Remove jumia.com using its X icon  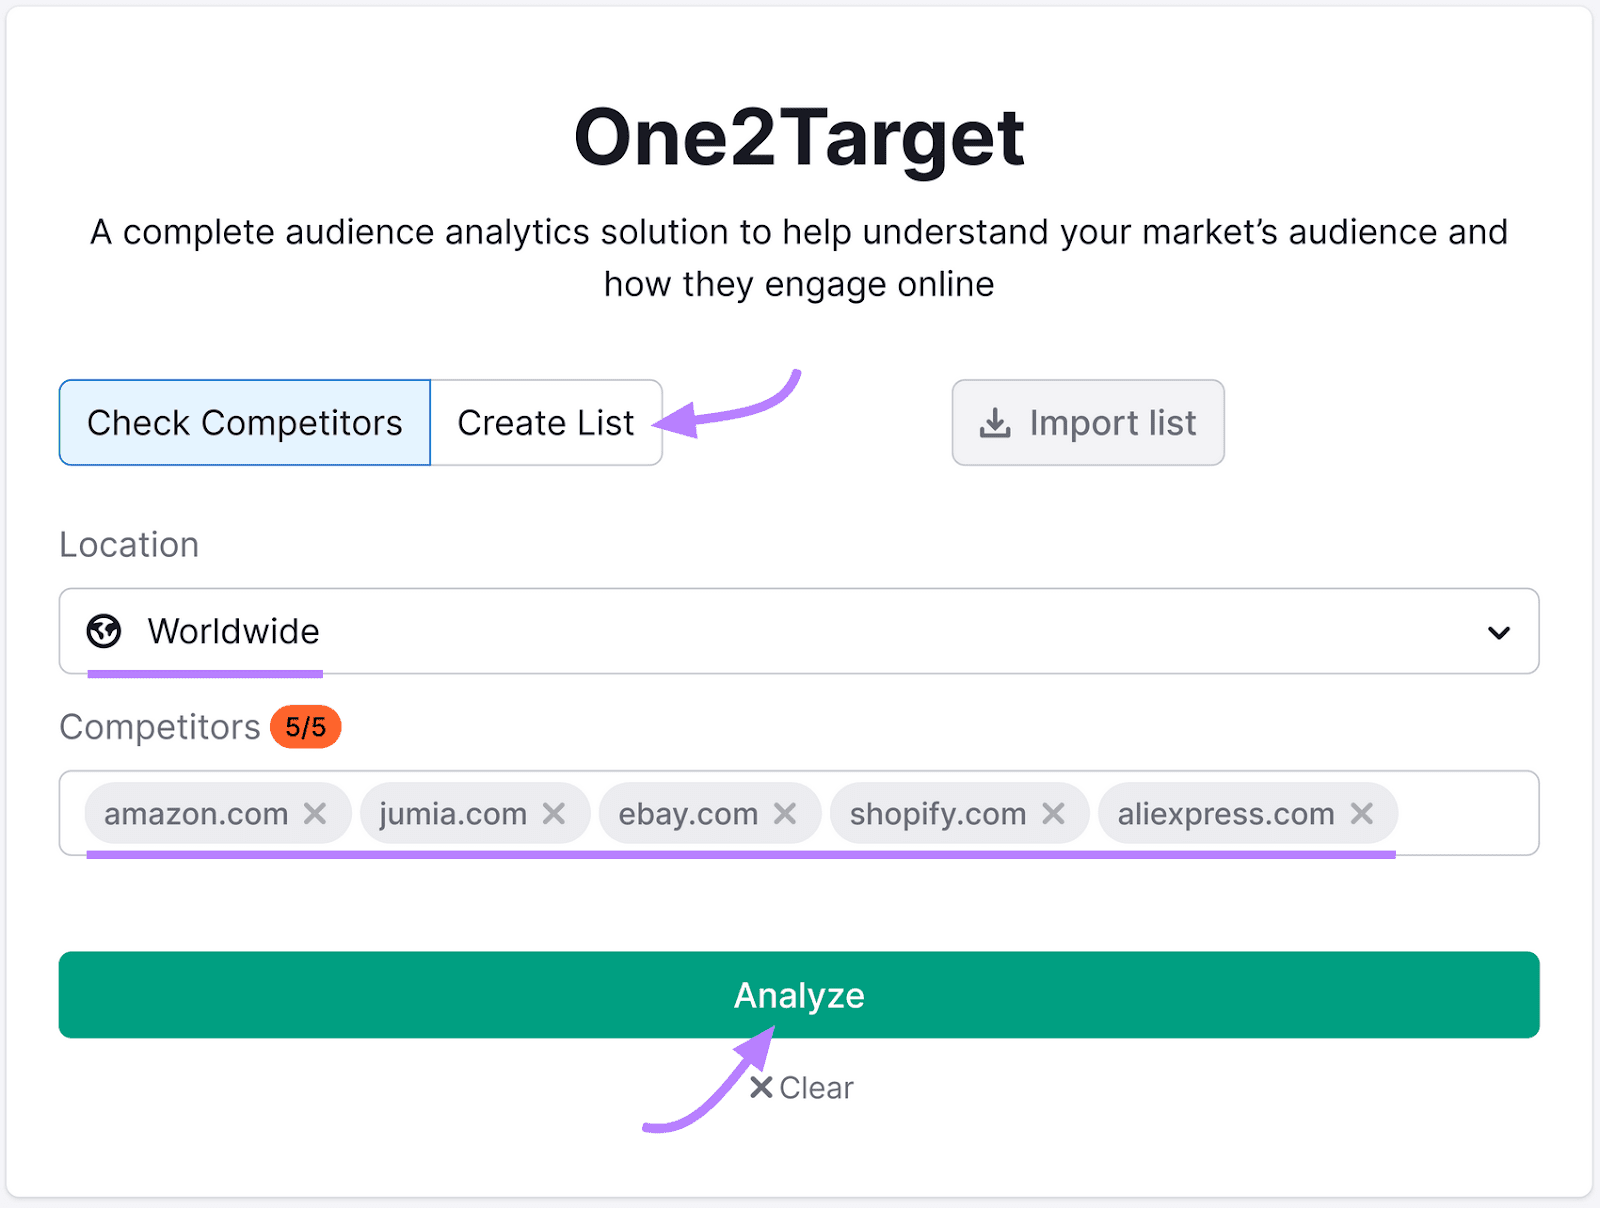tap(557, 813)
